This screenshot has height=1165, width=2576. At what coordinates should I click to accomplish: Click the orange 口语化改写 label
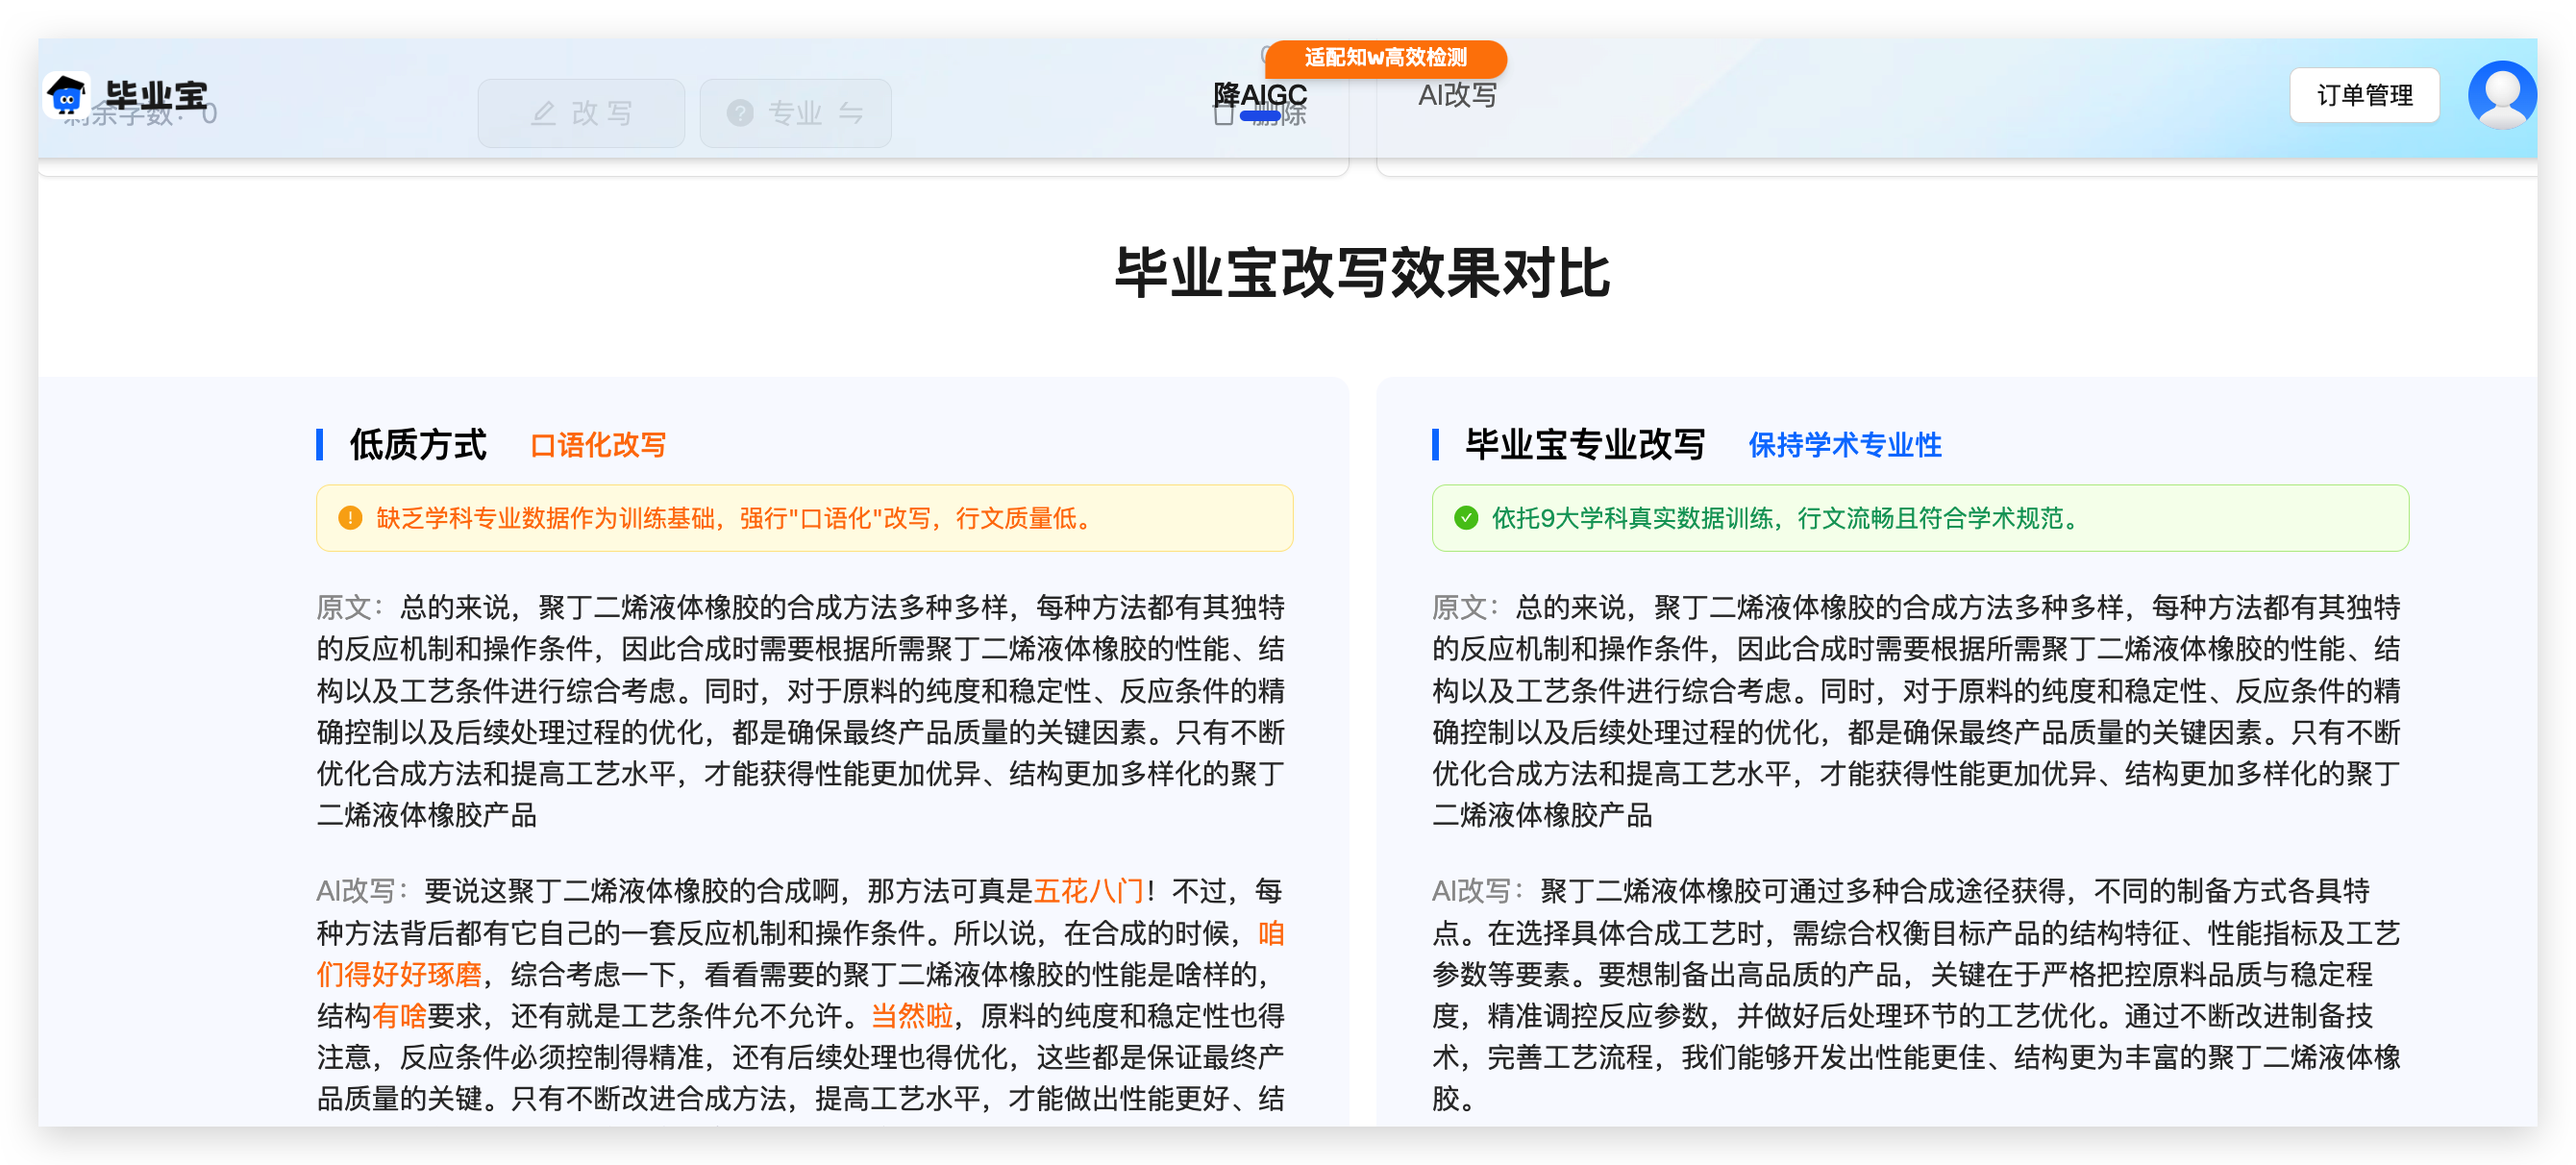(598, 445)
